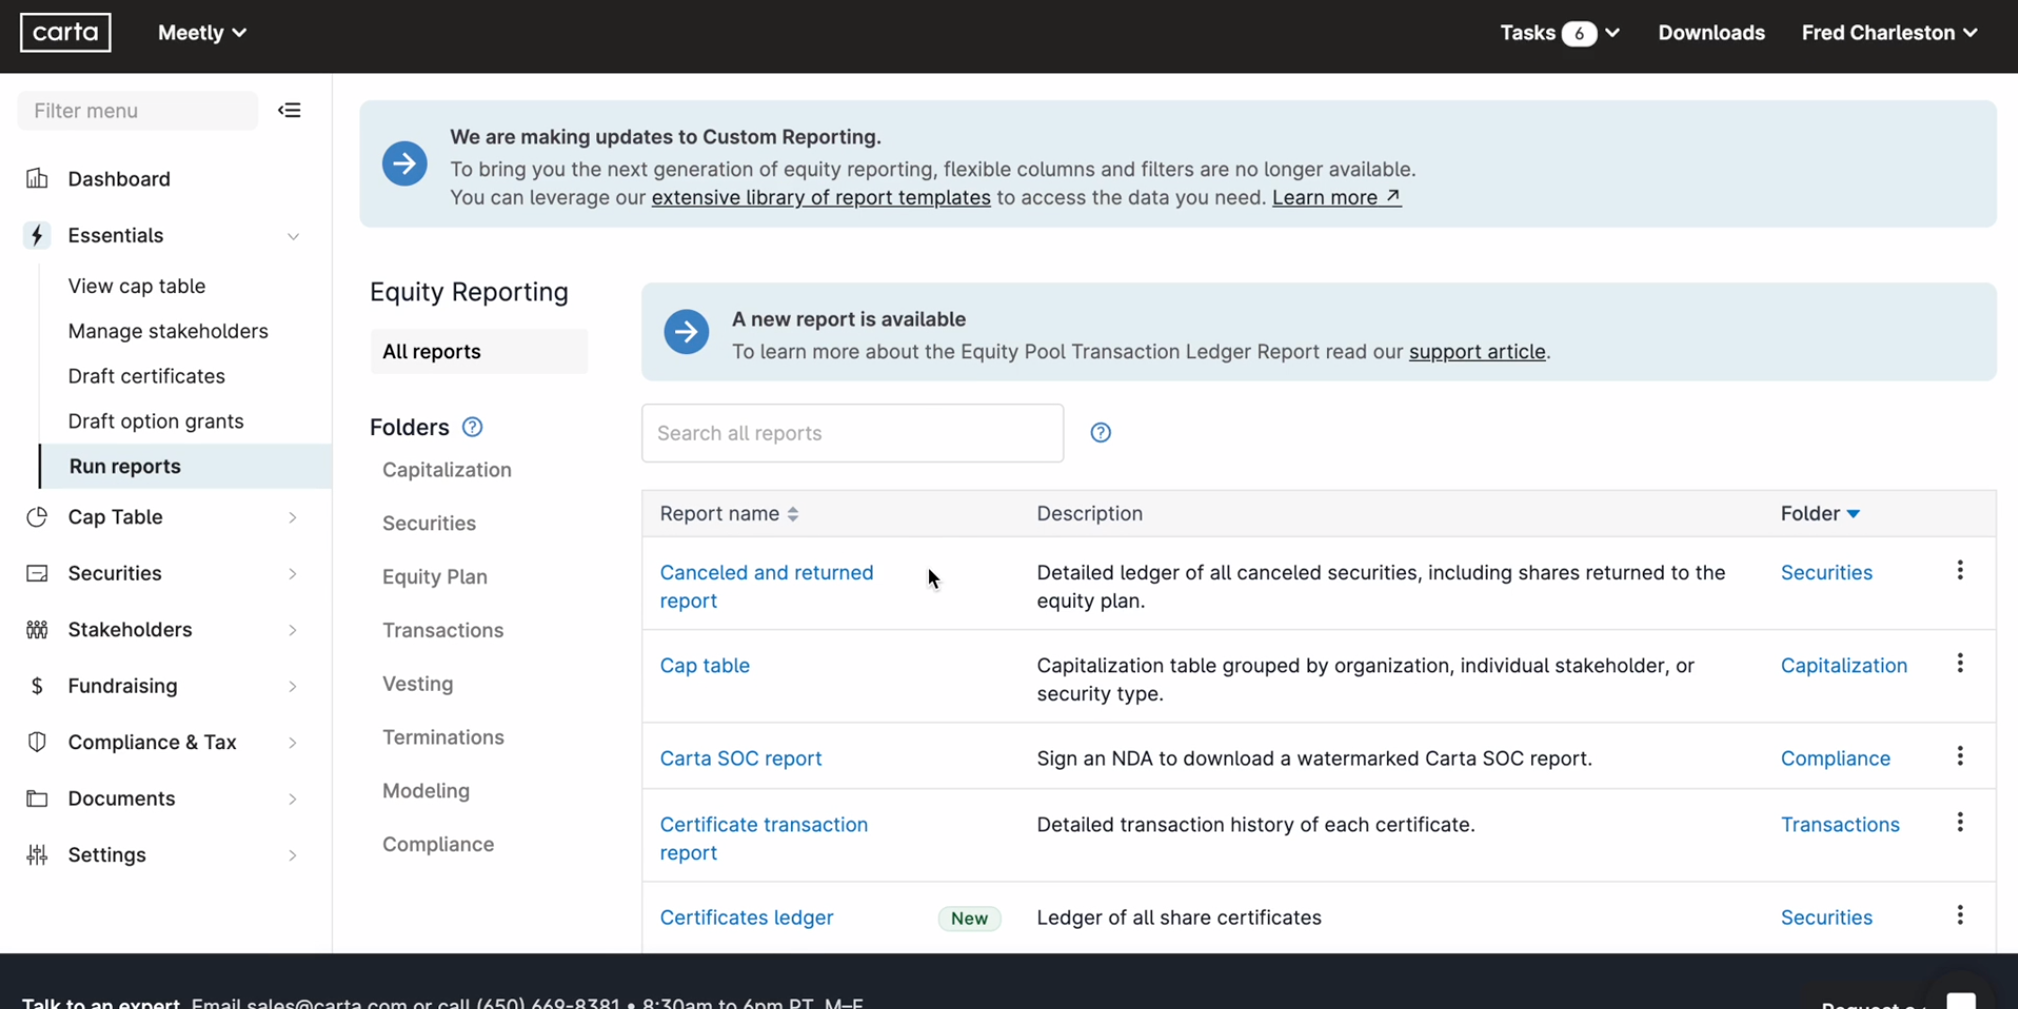Click the Settings sliders icon
The image size is (2018, 1009).
[37, 855]
